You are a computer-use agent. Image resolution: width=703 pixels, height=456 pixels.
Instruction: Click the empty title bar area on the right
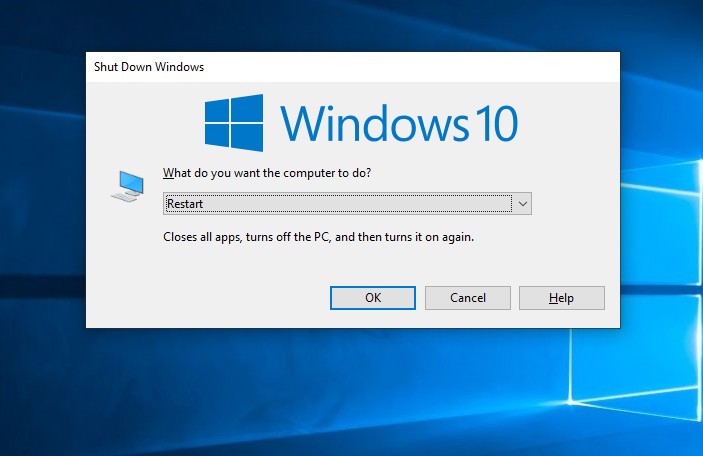coord(450,67)
